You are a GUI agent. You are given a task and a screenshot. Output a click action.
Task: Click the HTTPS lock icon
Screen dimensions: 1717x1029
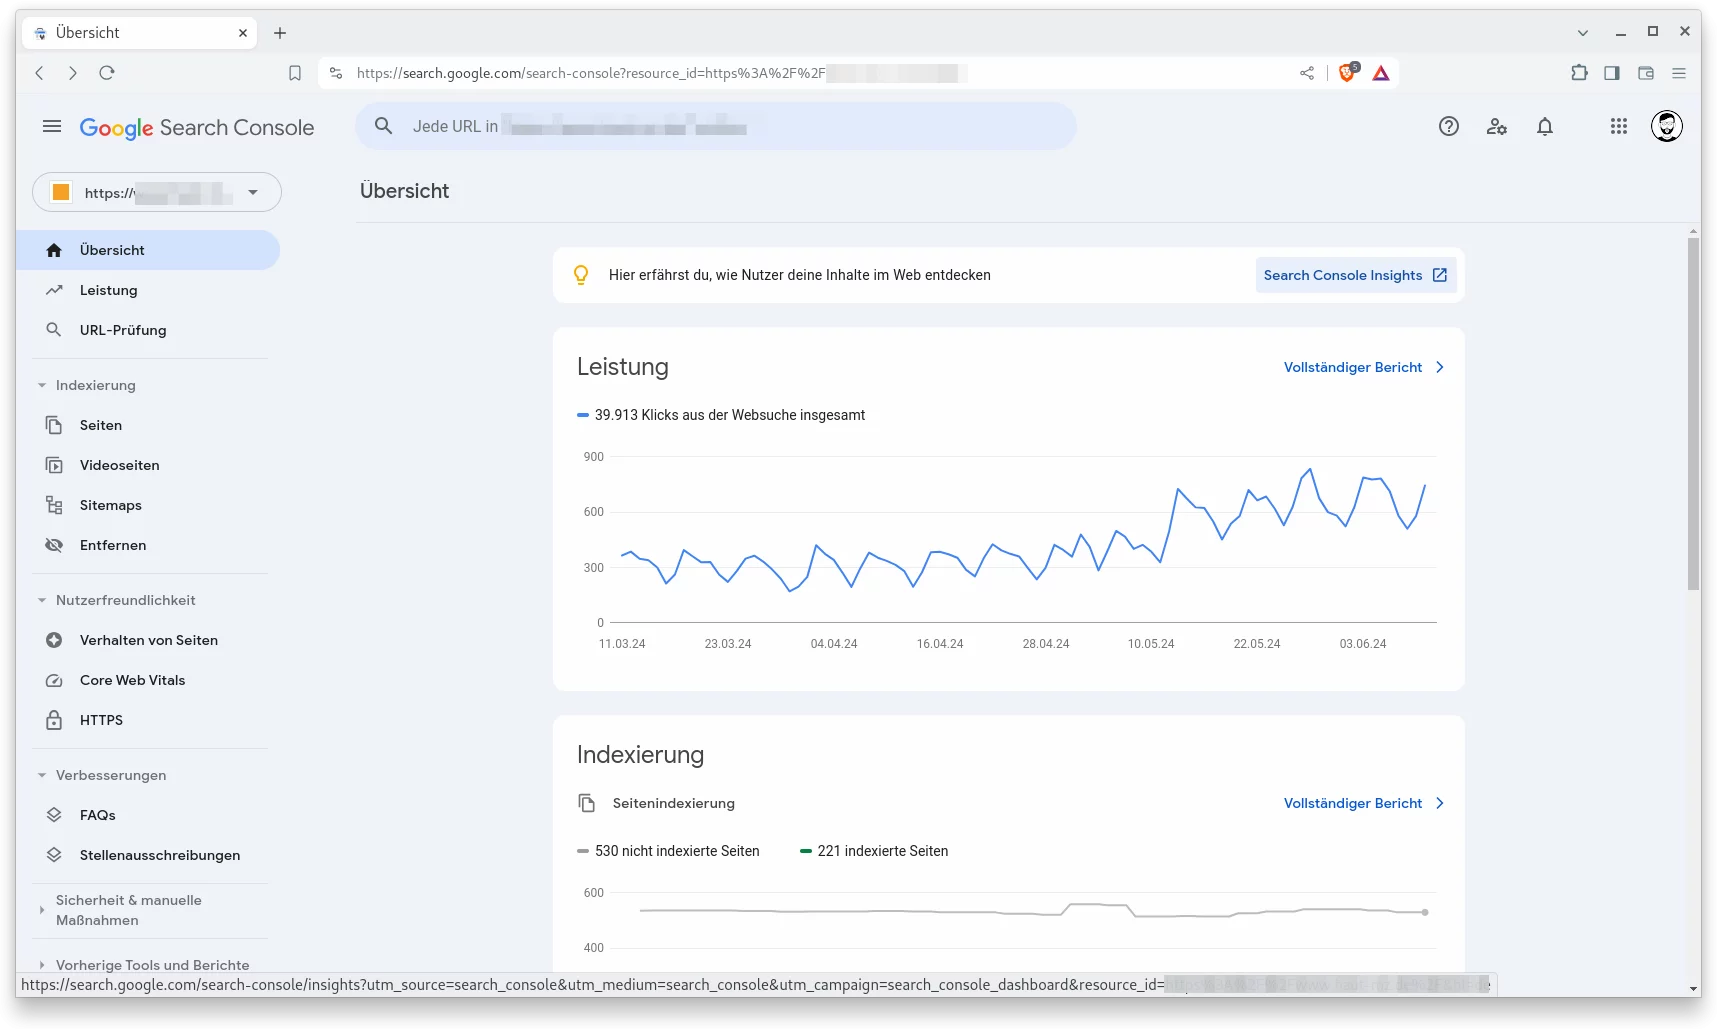point(54,720)
